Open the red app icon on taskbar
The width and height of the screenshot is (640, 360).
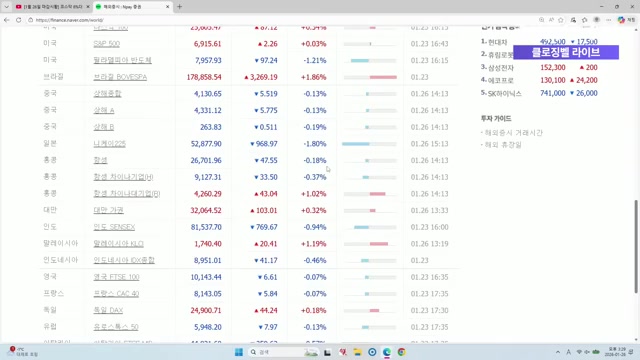(342, 352)
